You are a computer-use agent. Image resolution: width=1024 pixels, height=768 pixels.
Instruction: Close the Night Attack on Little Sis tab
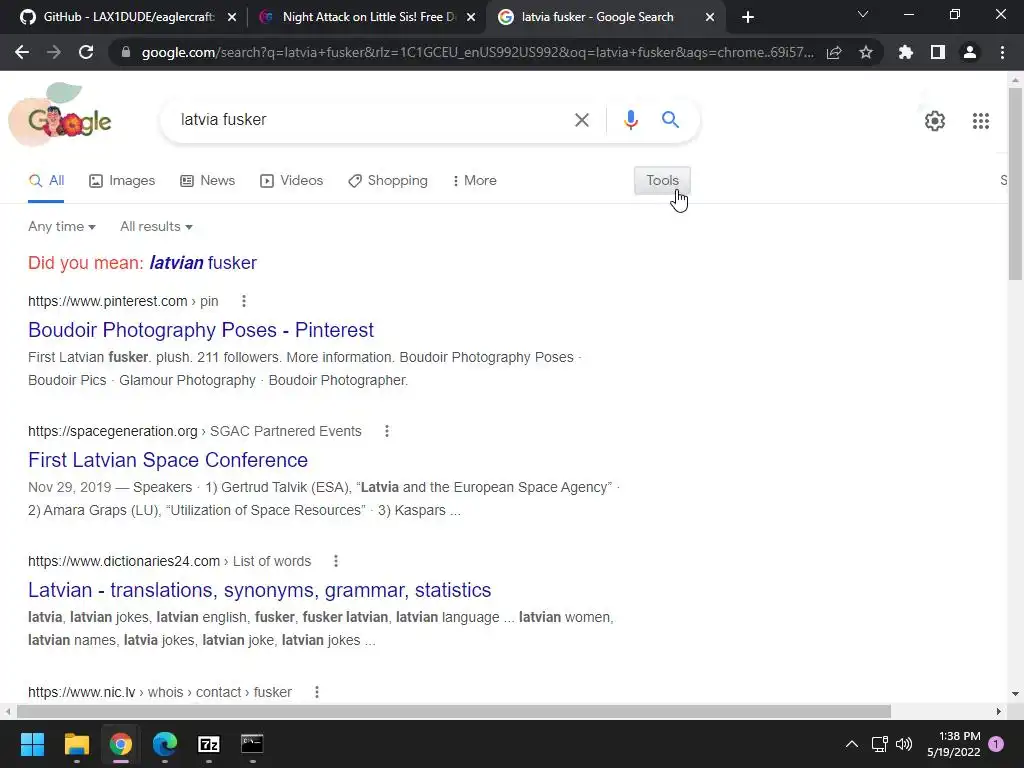[x=471, y=17]
